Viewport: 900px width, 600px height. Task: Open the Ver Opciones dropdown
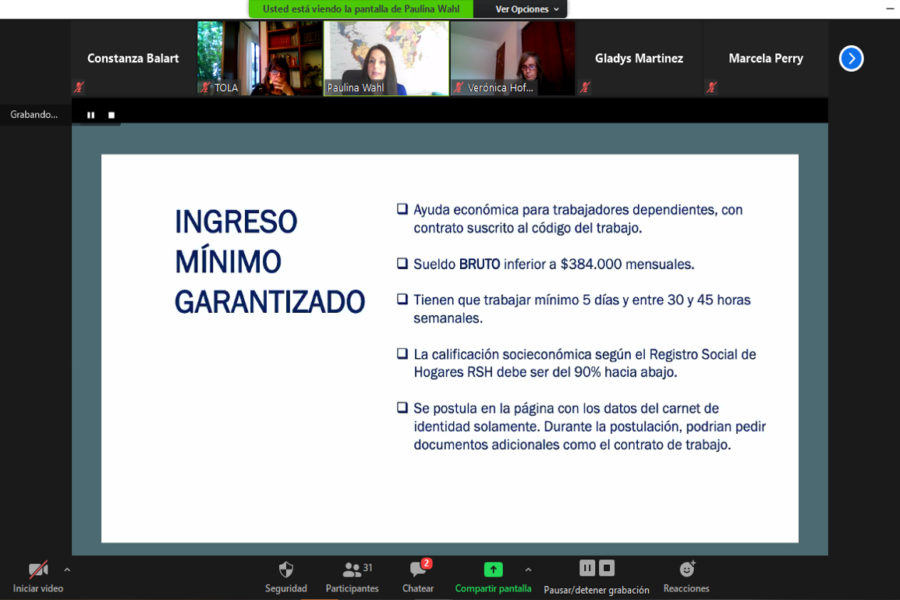tap(526, 9)
